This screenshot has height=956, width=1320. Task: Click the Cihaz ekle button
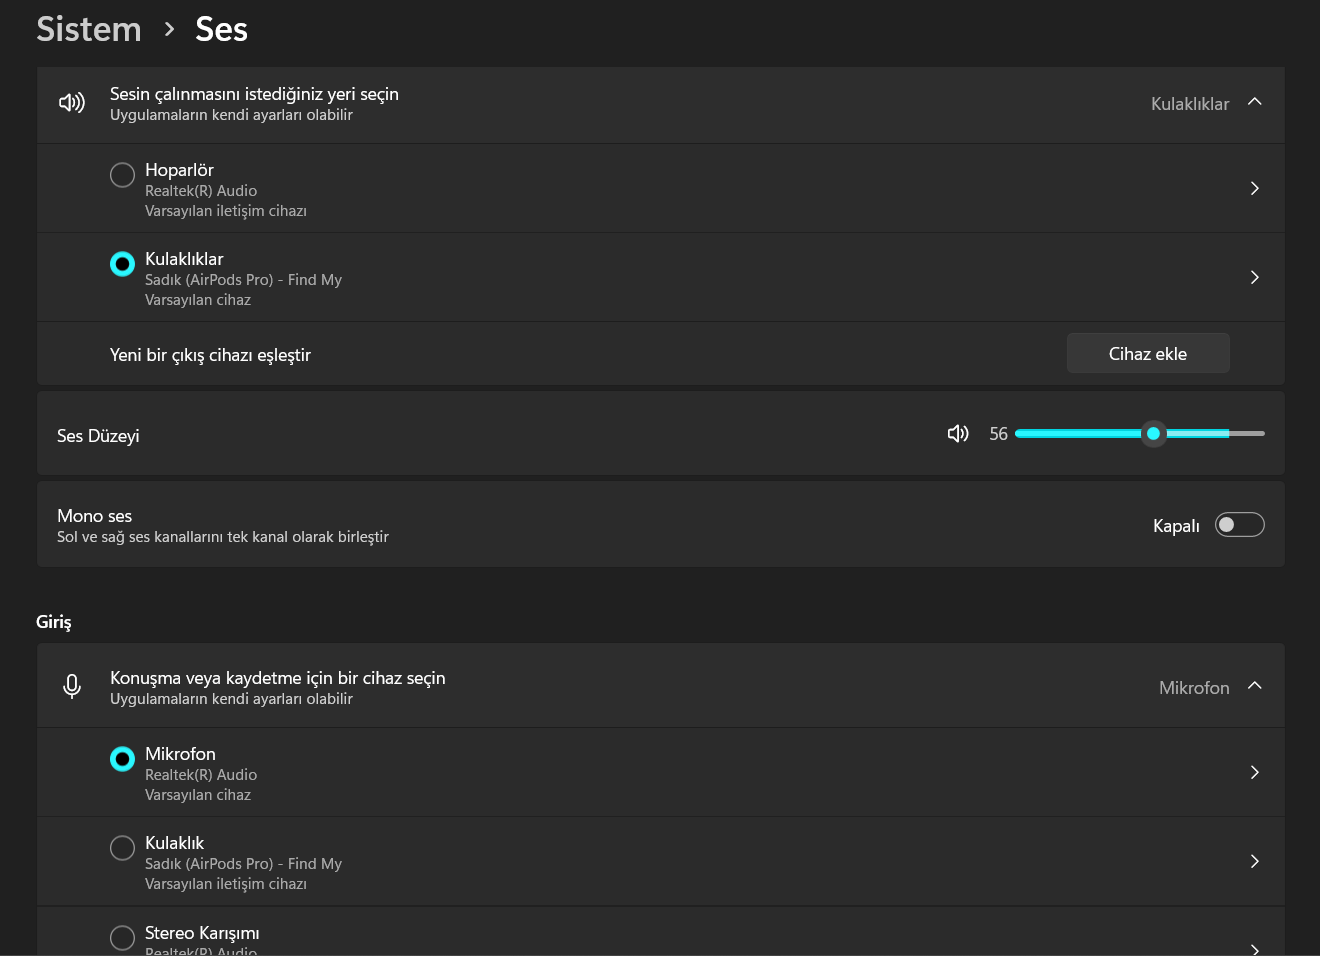1147,353
